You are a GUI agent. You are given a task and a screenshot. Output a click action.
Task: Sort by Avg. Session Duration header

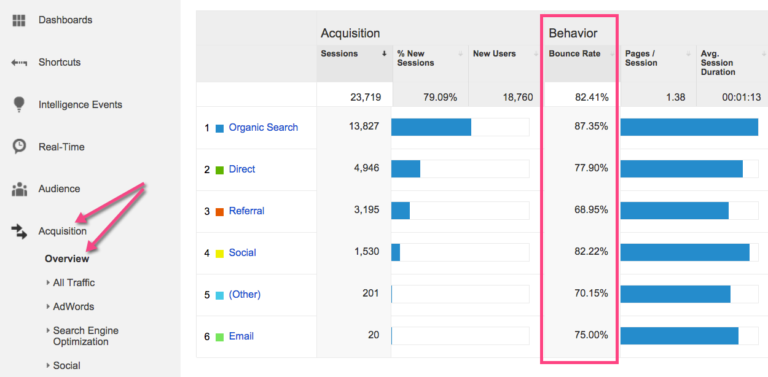(x=733, y=63)
